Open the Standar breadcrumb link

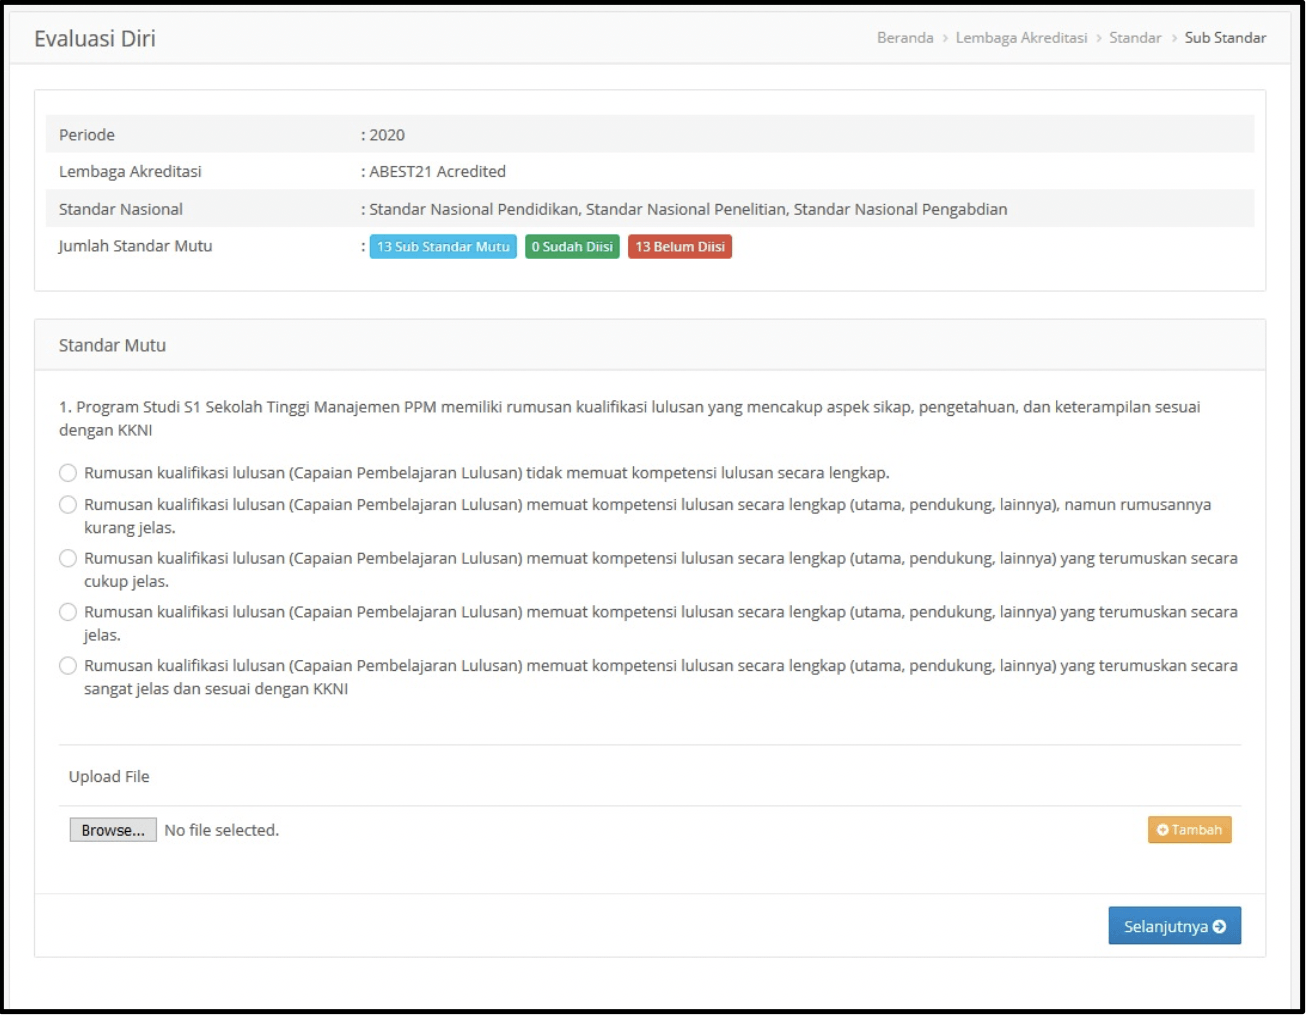coord(1136,37)
